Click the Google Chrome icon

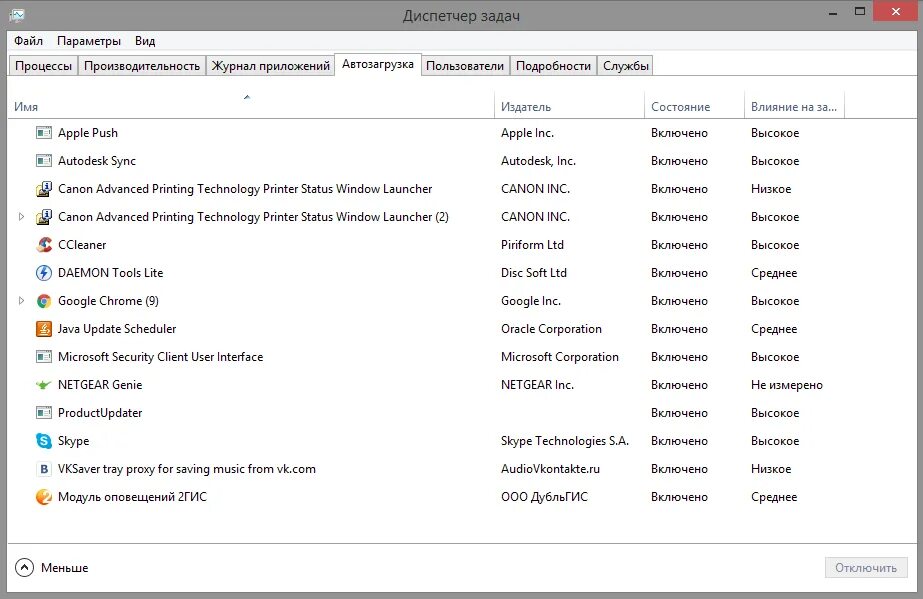click(x=44, y=301)
